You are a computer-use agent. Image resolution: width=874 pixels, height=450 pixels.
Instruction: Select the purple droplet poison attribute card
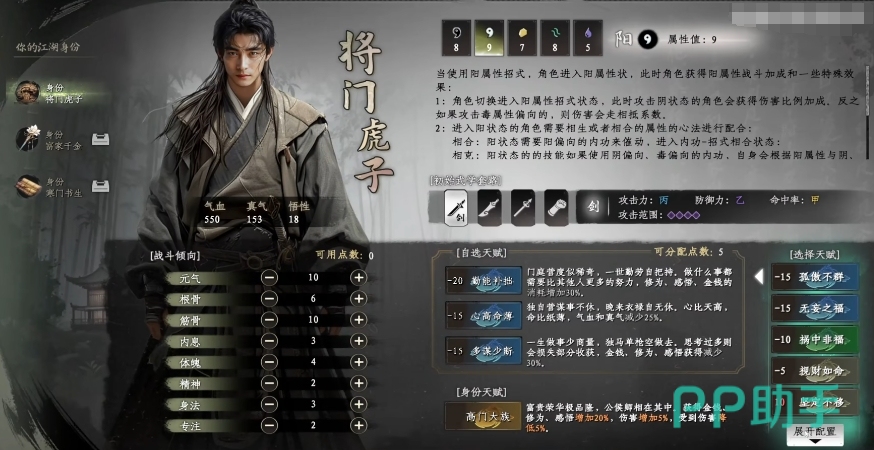pyautogui.click(x=587, y=38)
